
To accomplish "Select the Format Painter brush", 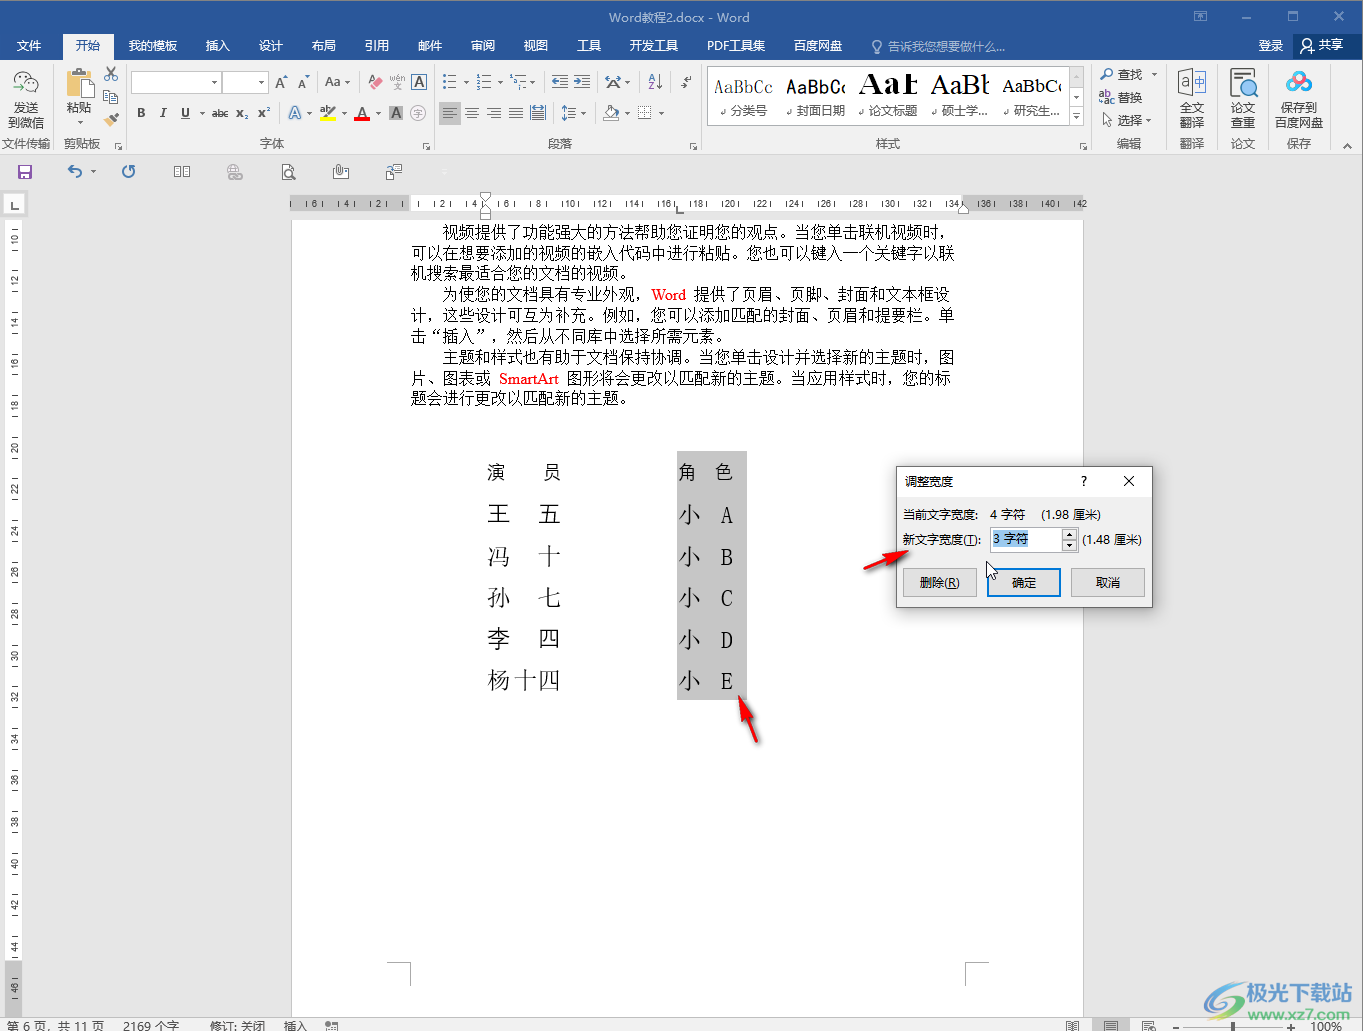I will coord(111,119).
